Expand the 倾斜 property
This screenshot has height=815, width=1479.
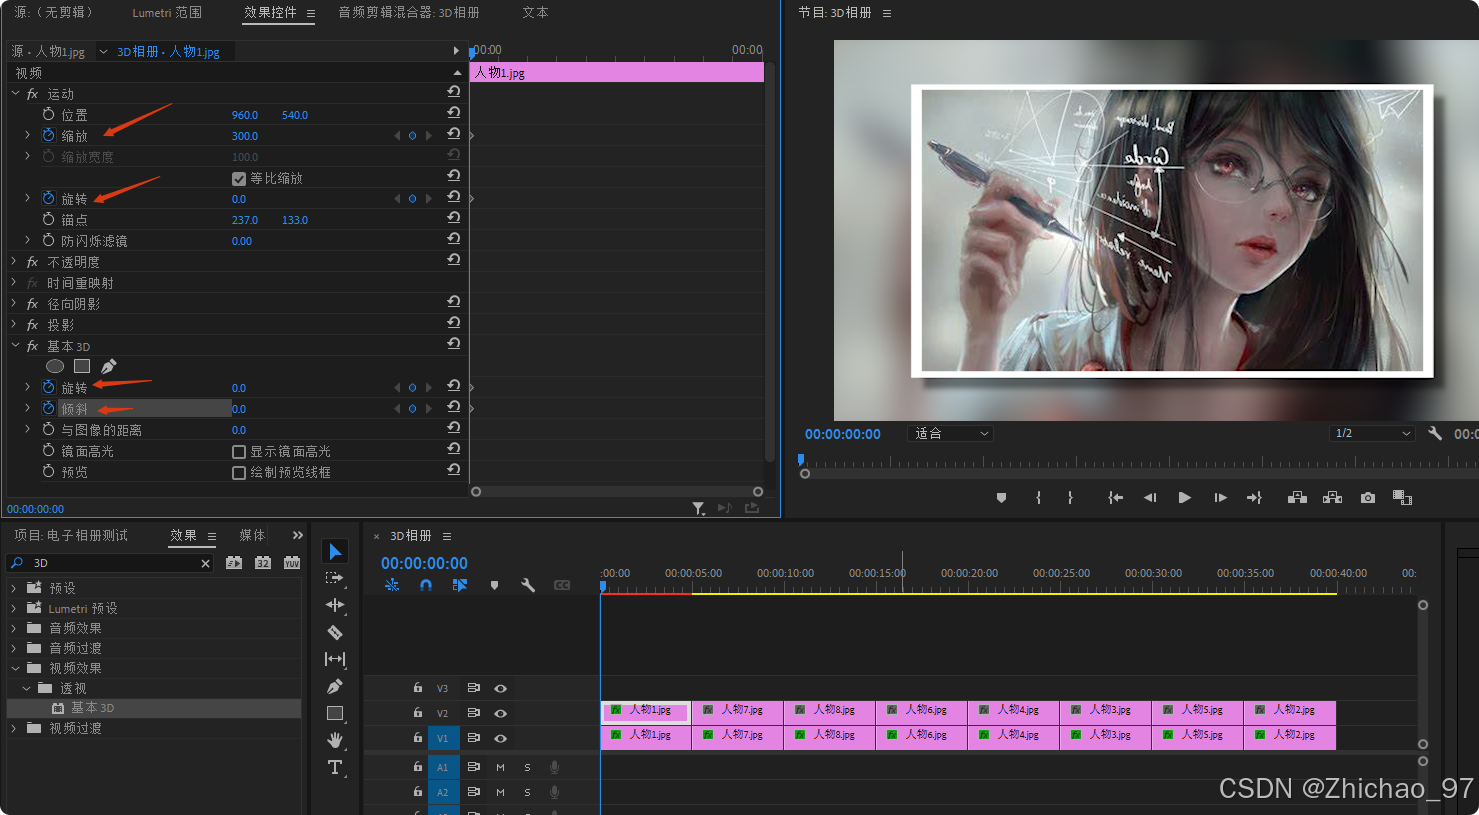(x=27, y=408)
